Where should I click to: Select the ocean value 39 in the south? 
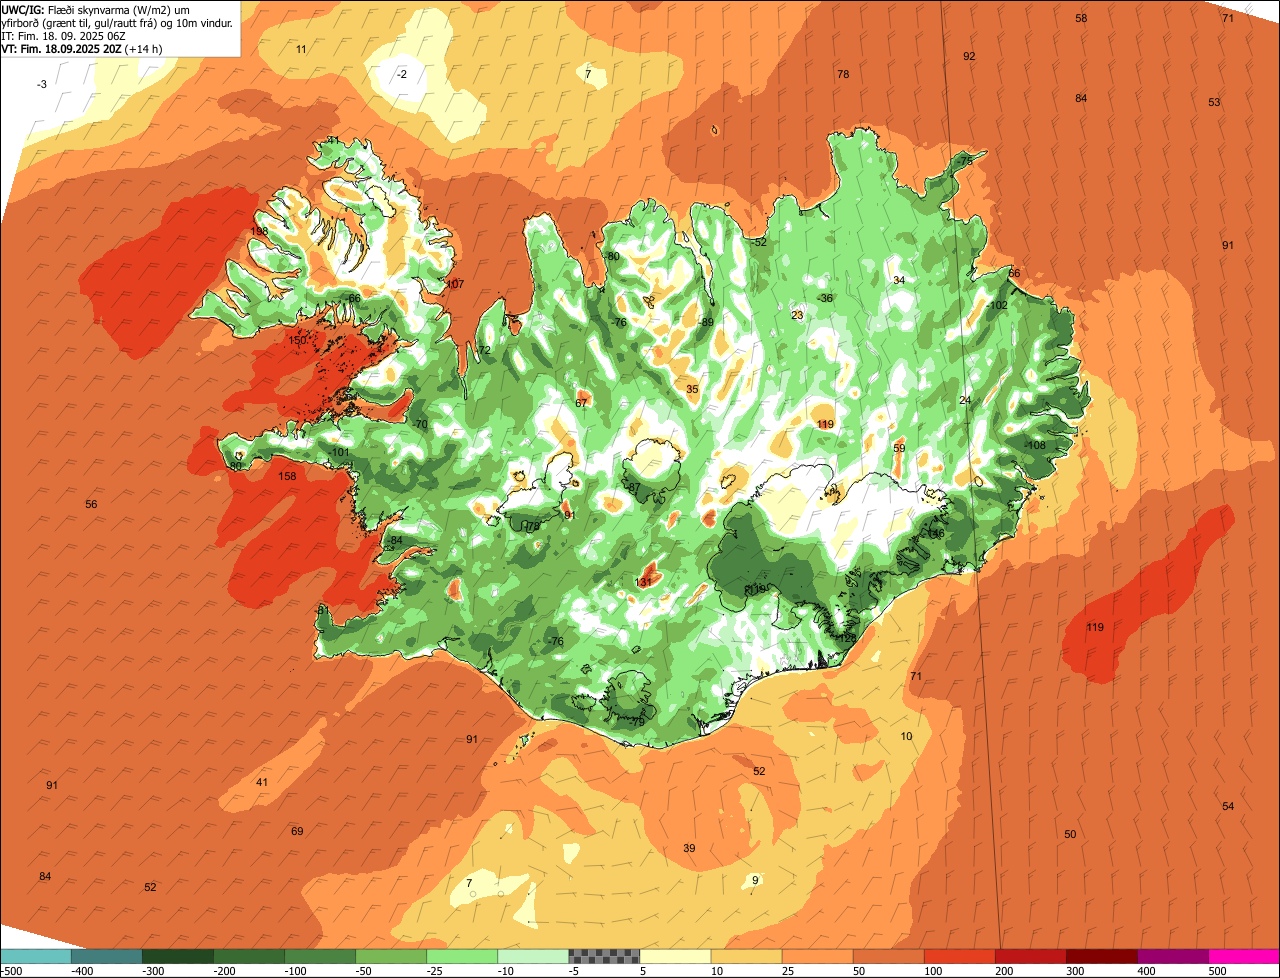pyautogui.click(x=689, y=848)
